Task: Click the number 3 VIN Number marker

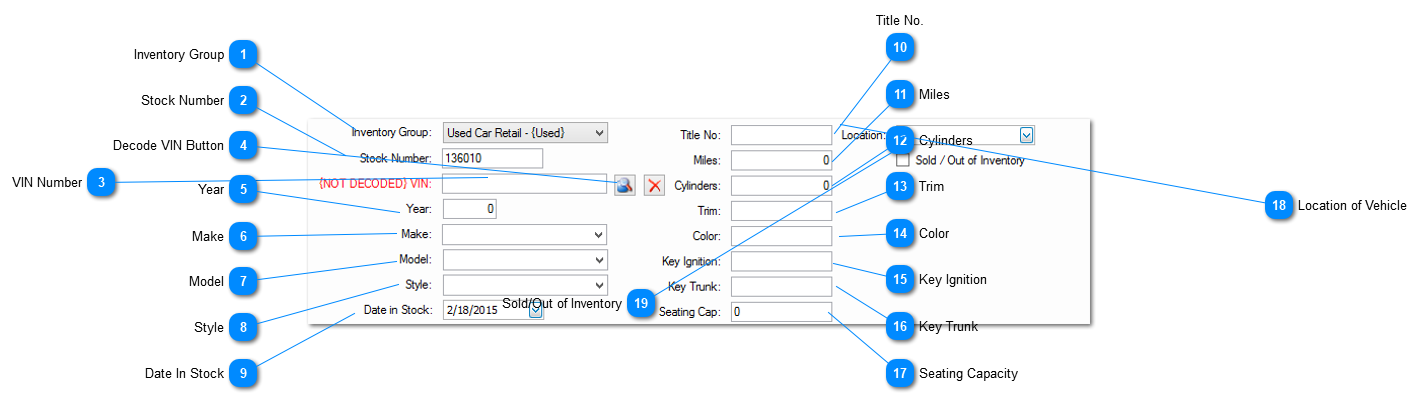Action: [100, 182]
